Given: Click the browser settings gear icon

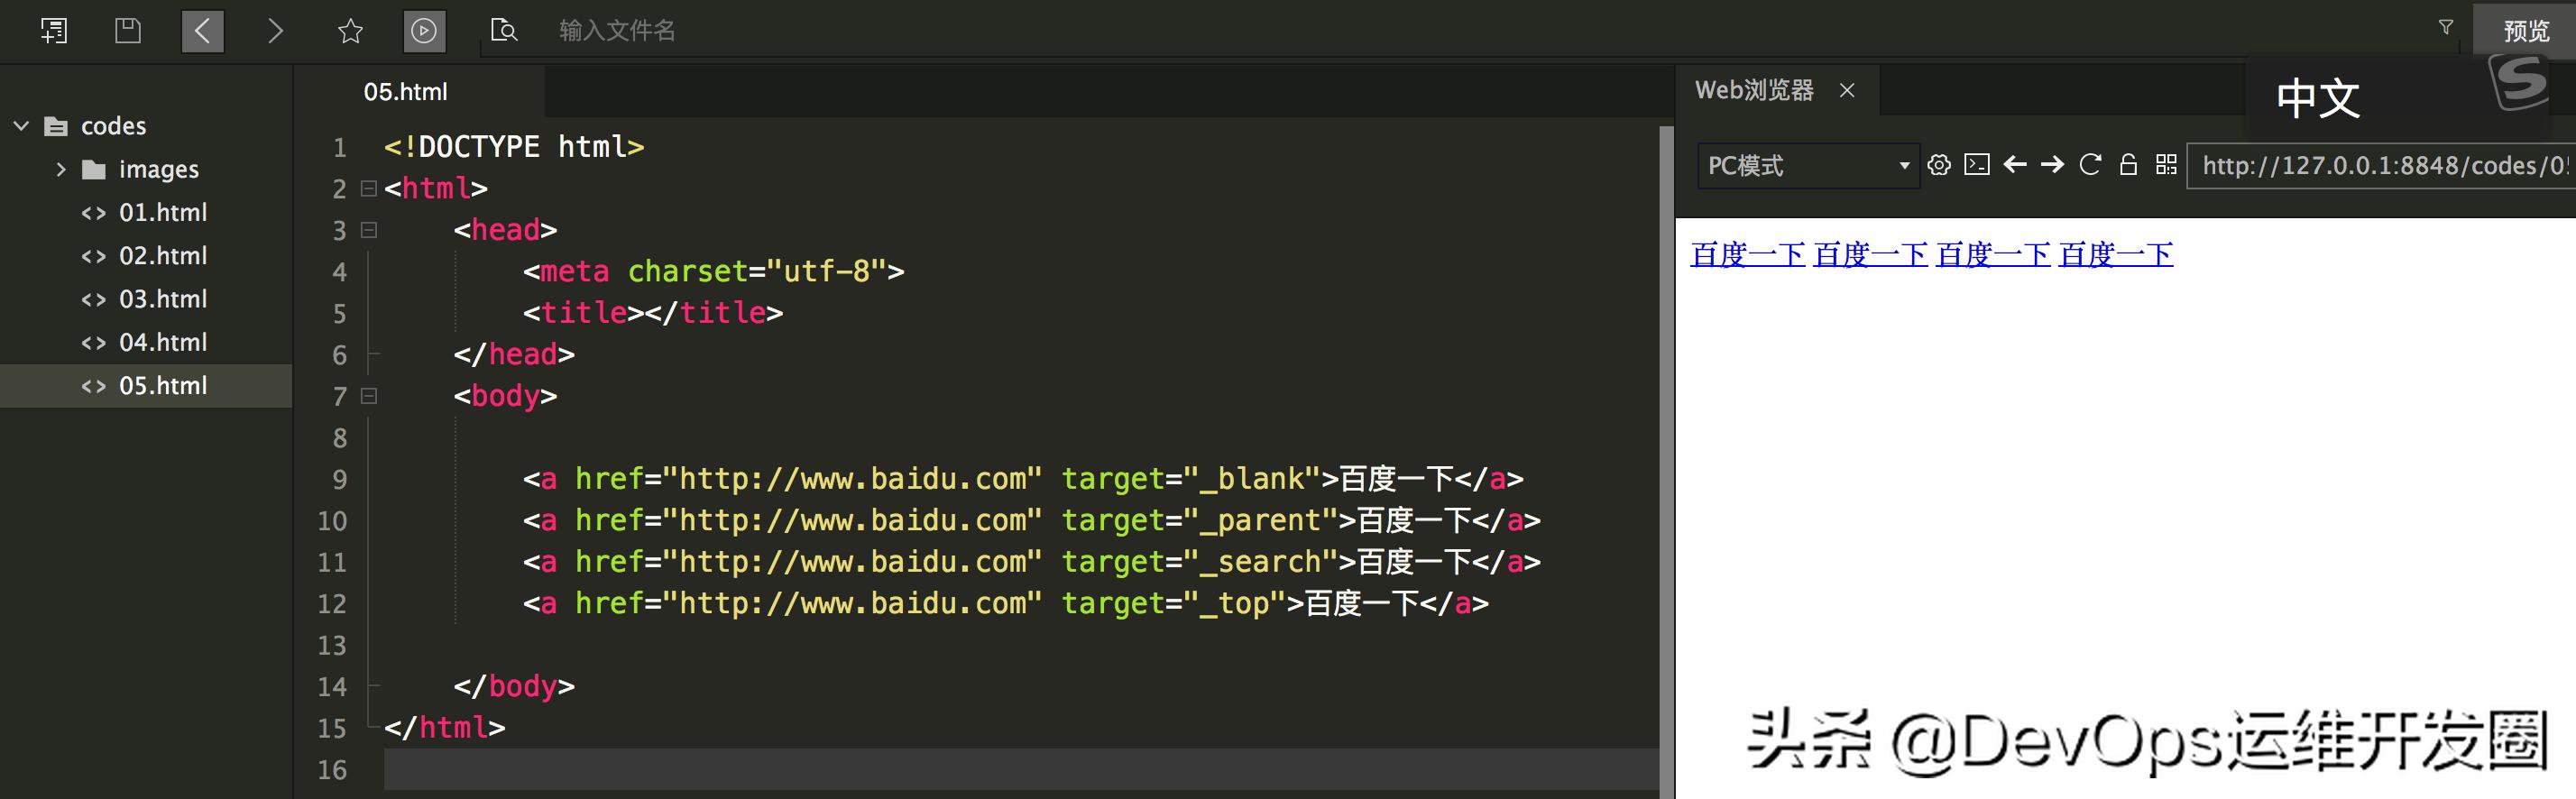Looking at the screenshot, I should [x=1939, y=165].
